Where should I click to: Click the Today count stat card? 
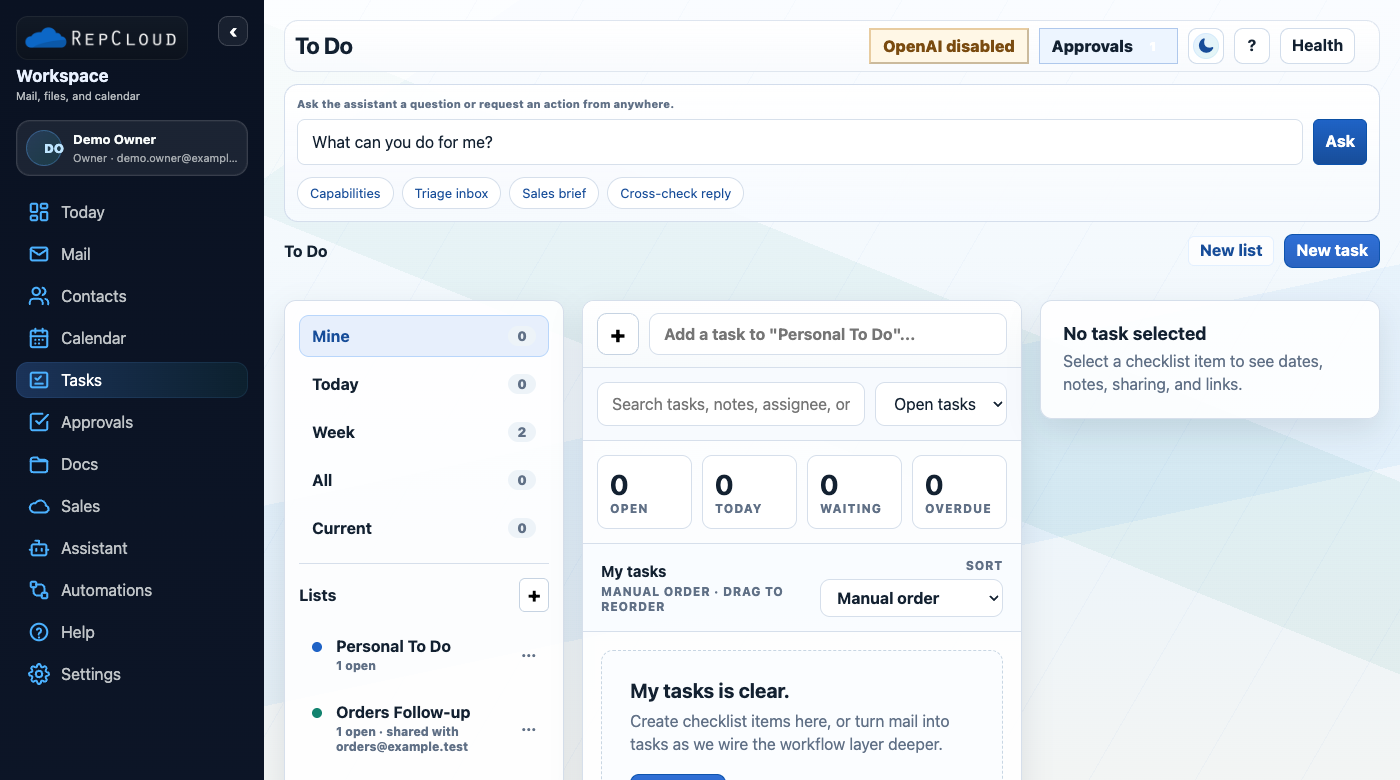[749, 492]
